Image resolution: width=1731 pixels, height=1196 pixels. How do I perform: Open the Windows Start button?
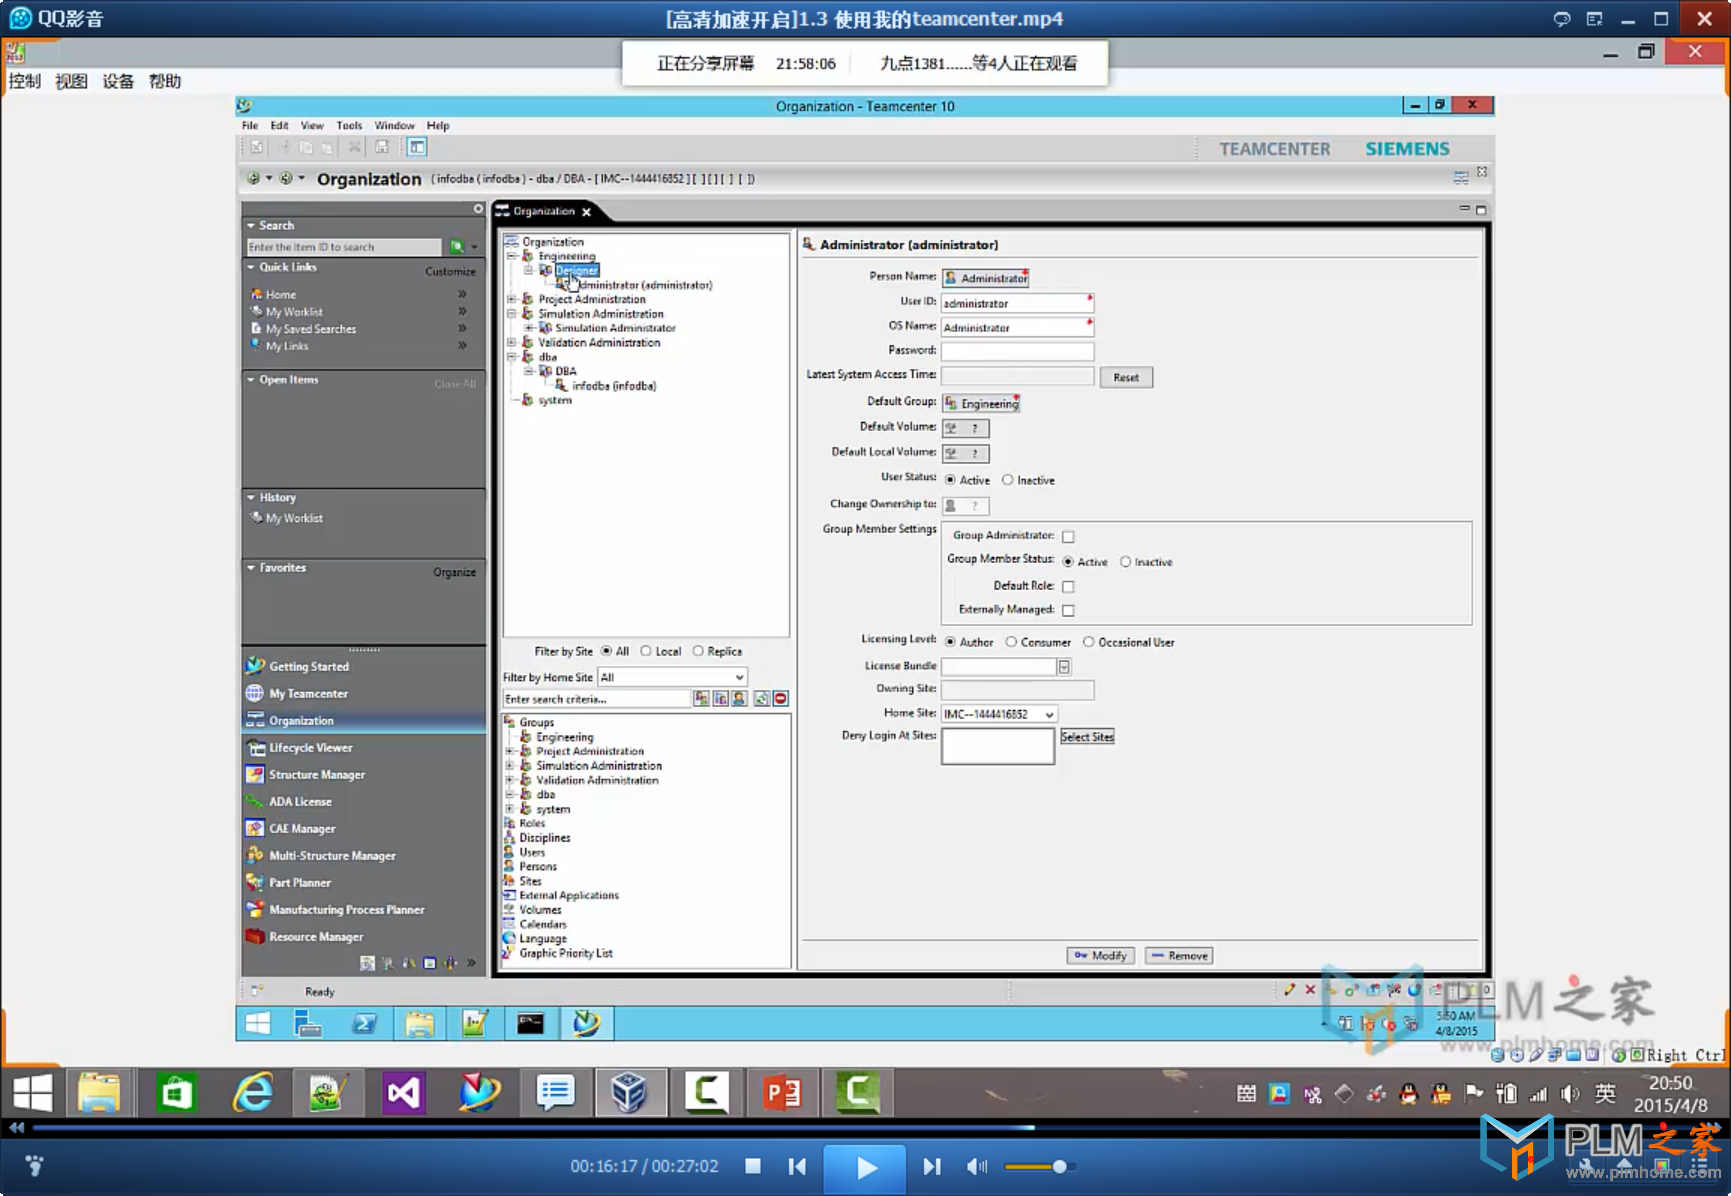(32, 1092)
